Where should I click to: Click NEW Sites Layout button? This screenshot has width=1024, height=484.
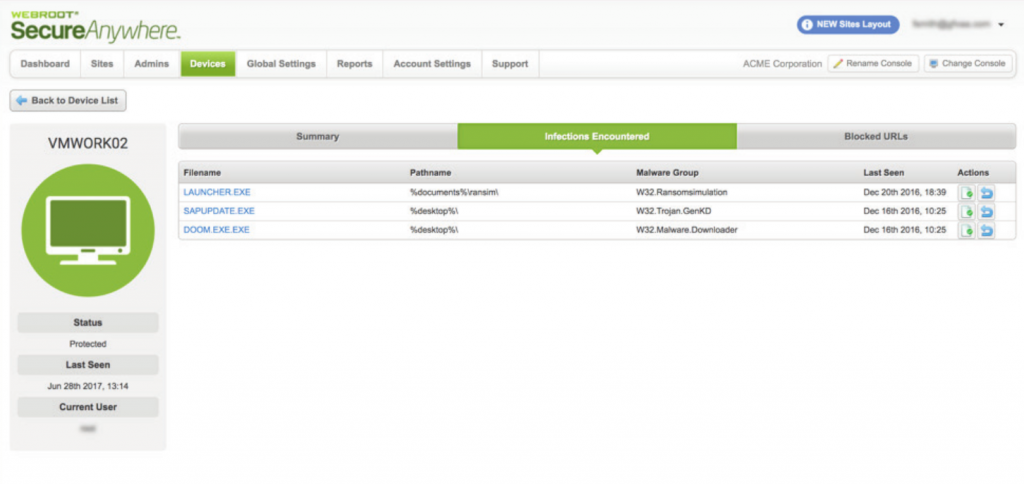[848, 25]
